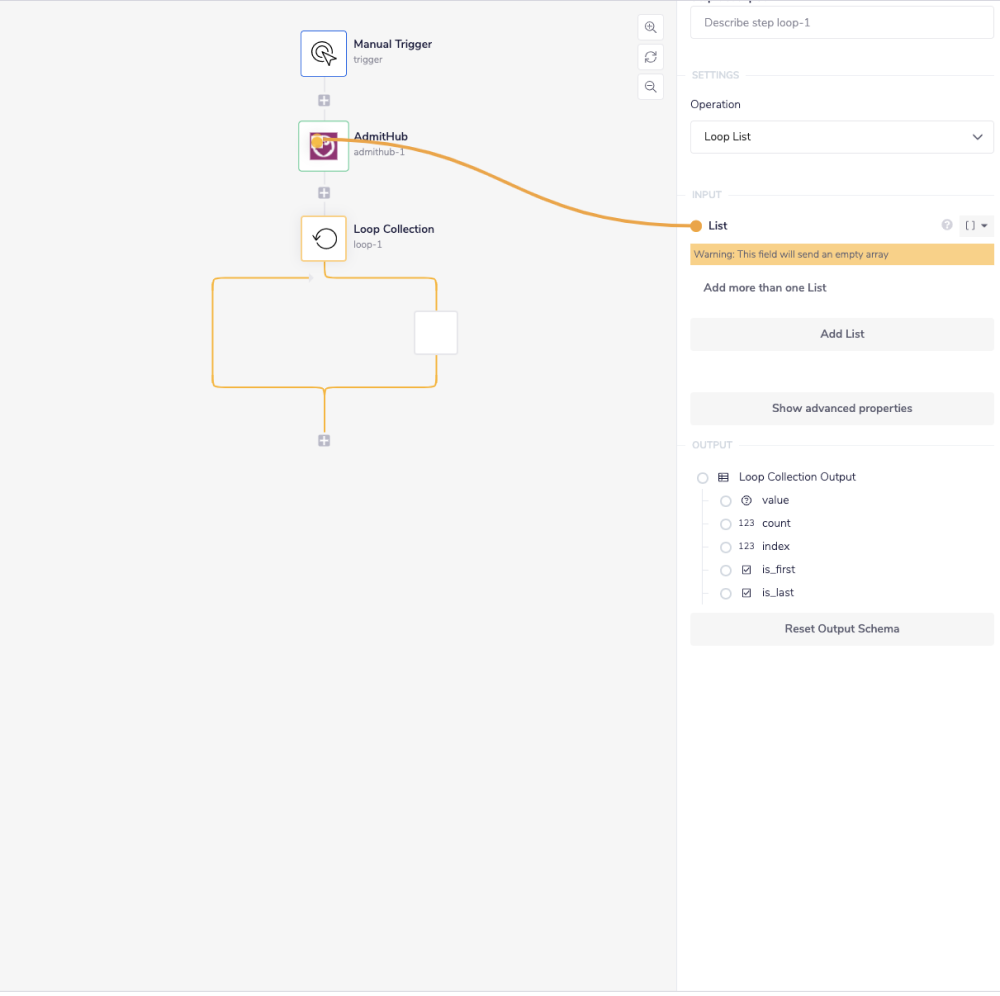Select the is_last output connector circle
Image resolution: width=1000 pixels, height=996 pixels.
click(x=726, y=594)
